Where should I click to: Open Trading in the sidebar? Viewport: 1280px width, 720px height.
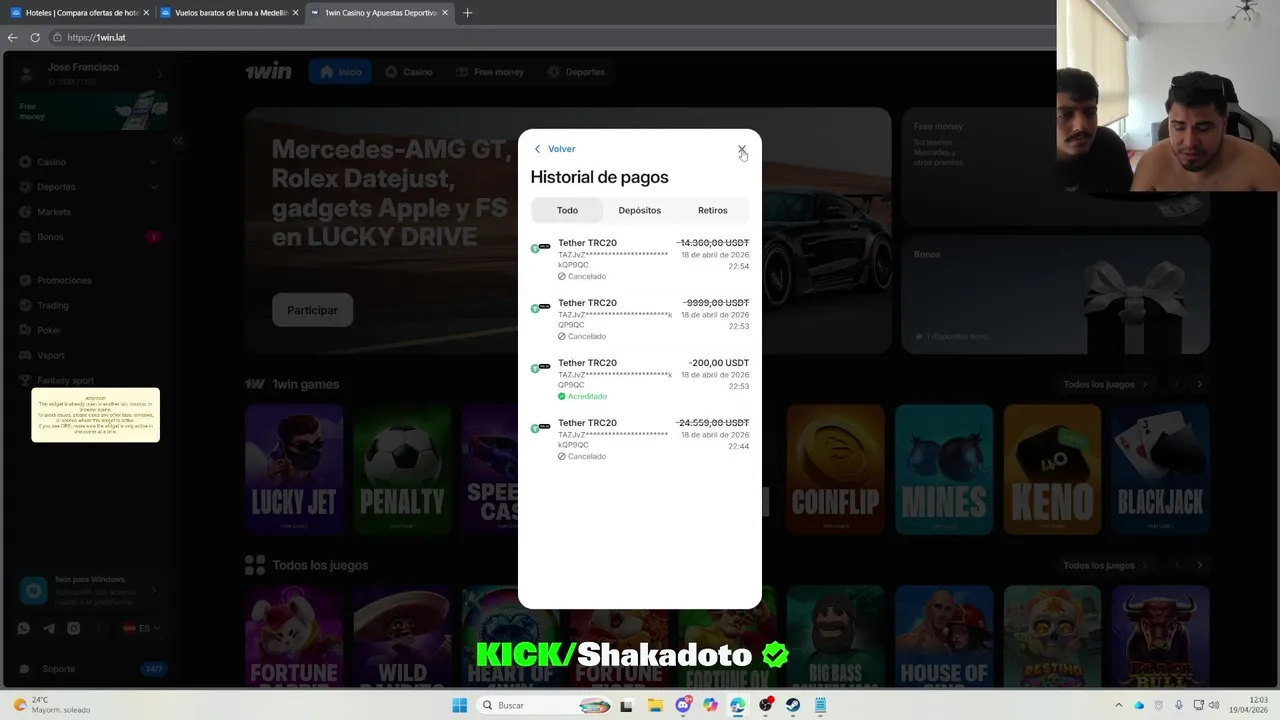click(53, 305)
